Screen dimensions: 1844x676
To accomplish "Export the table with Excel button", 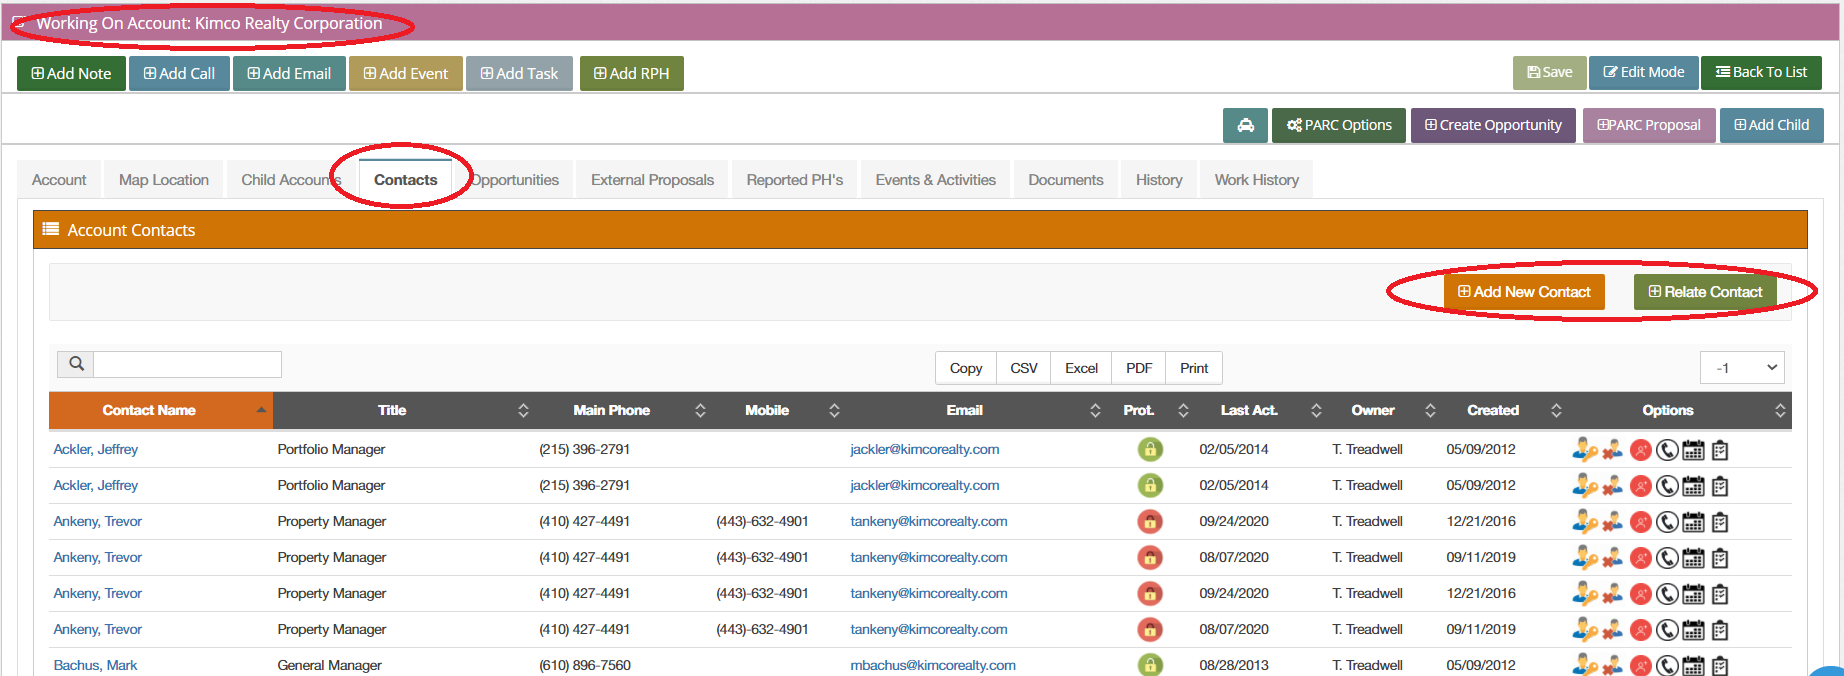I will click(x=1081, y=368).
